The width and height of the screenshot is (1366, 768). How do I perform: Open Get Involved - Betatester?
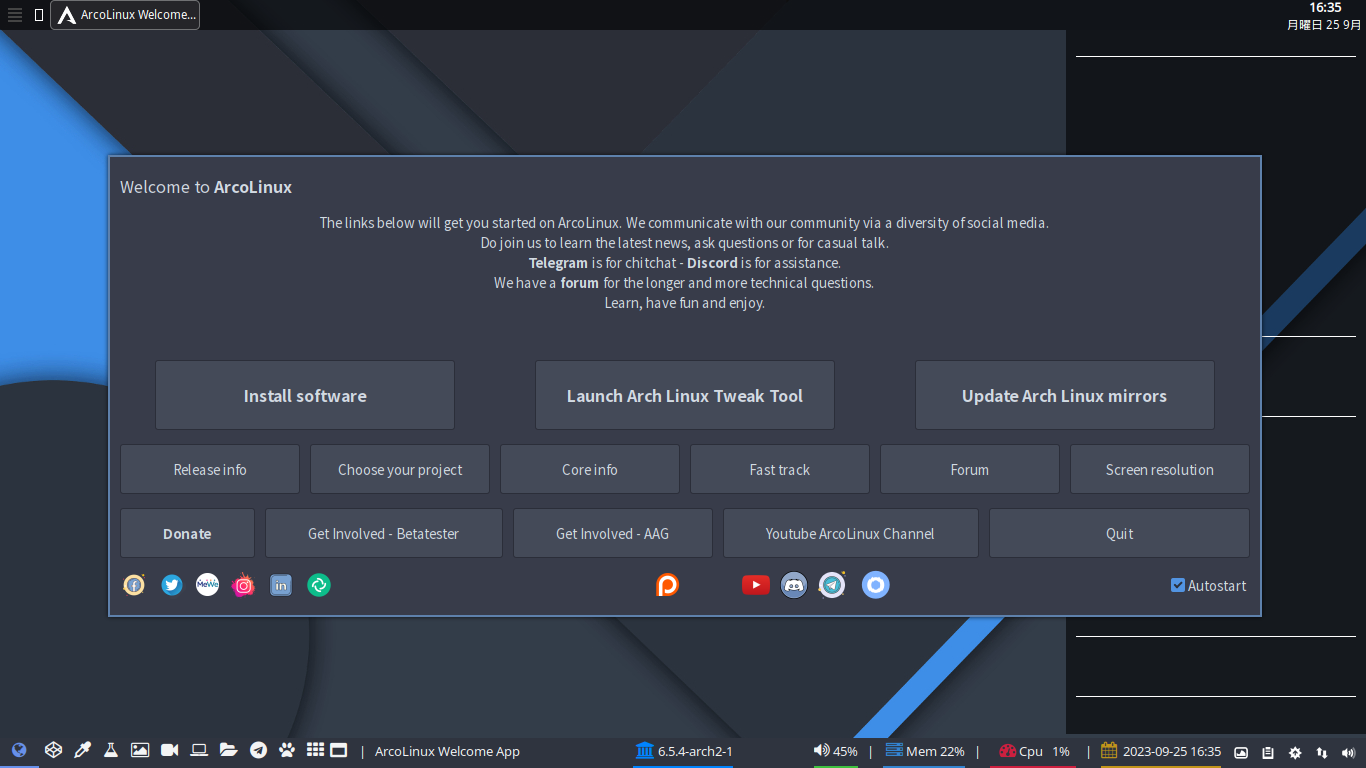click(x=384, y=533)
